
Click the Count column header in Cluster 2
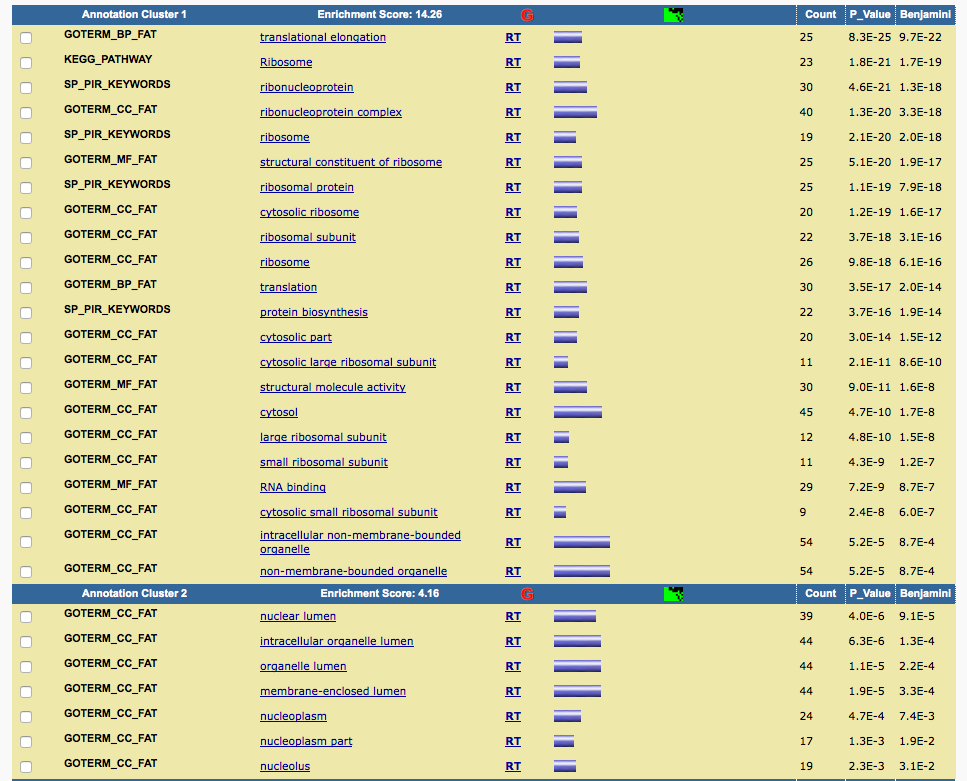(820, 593)
